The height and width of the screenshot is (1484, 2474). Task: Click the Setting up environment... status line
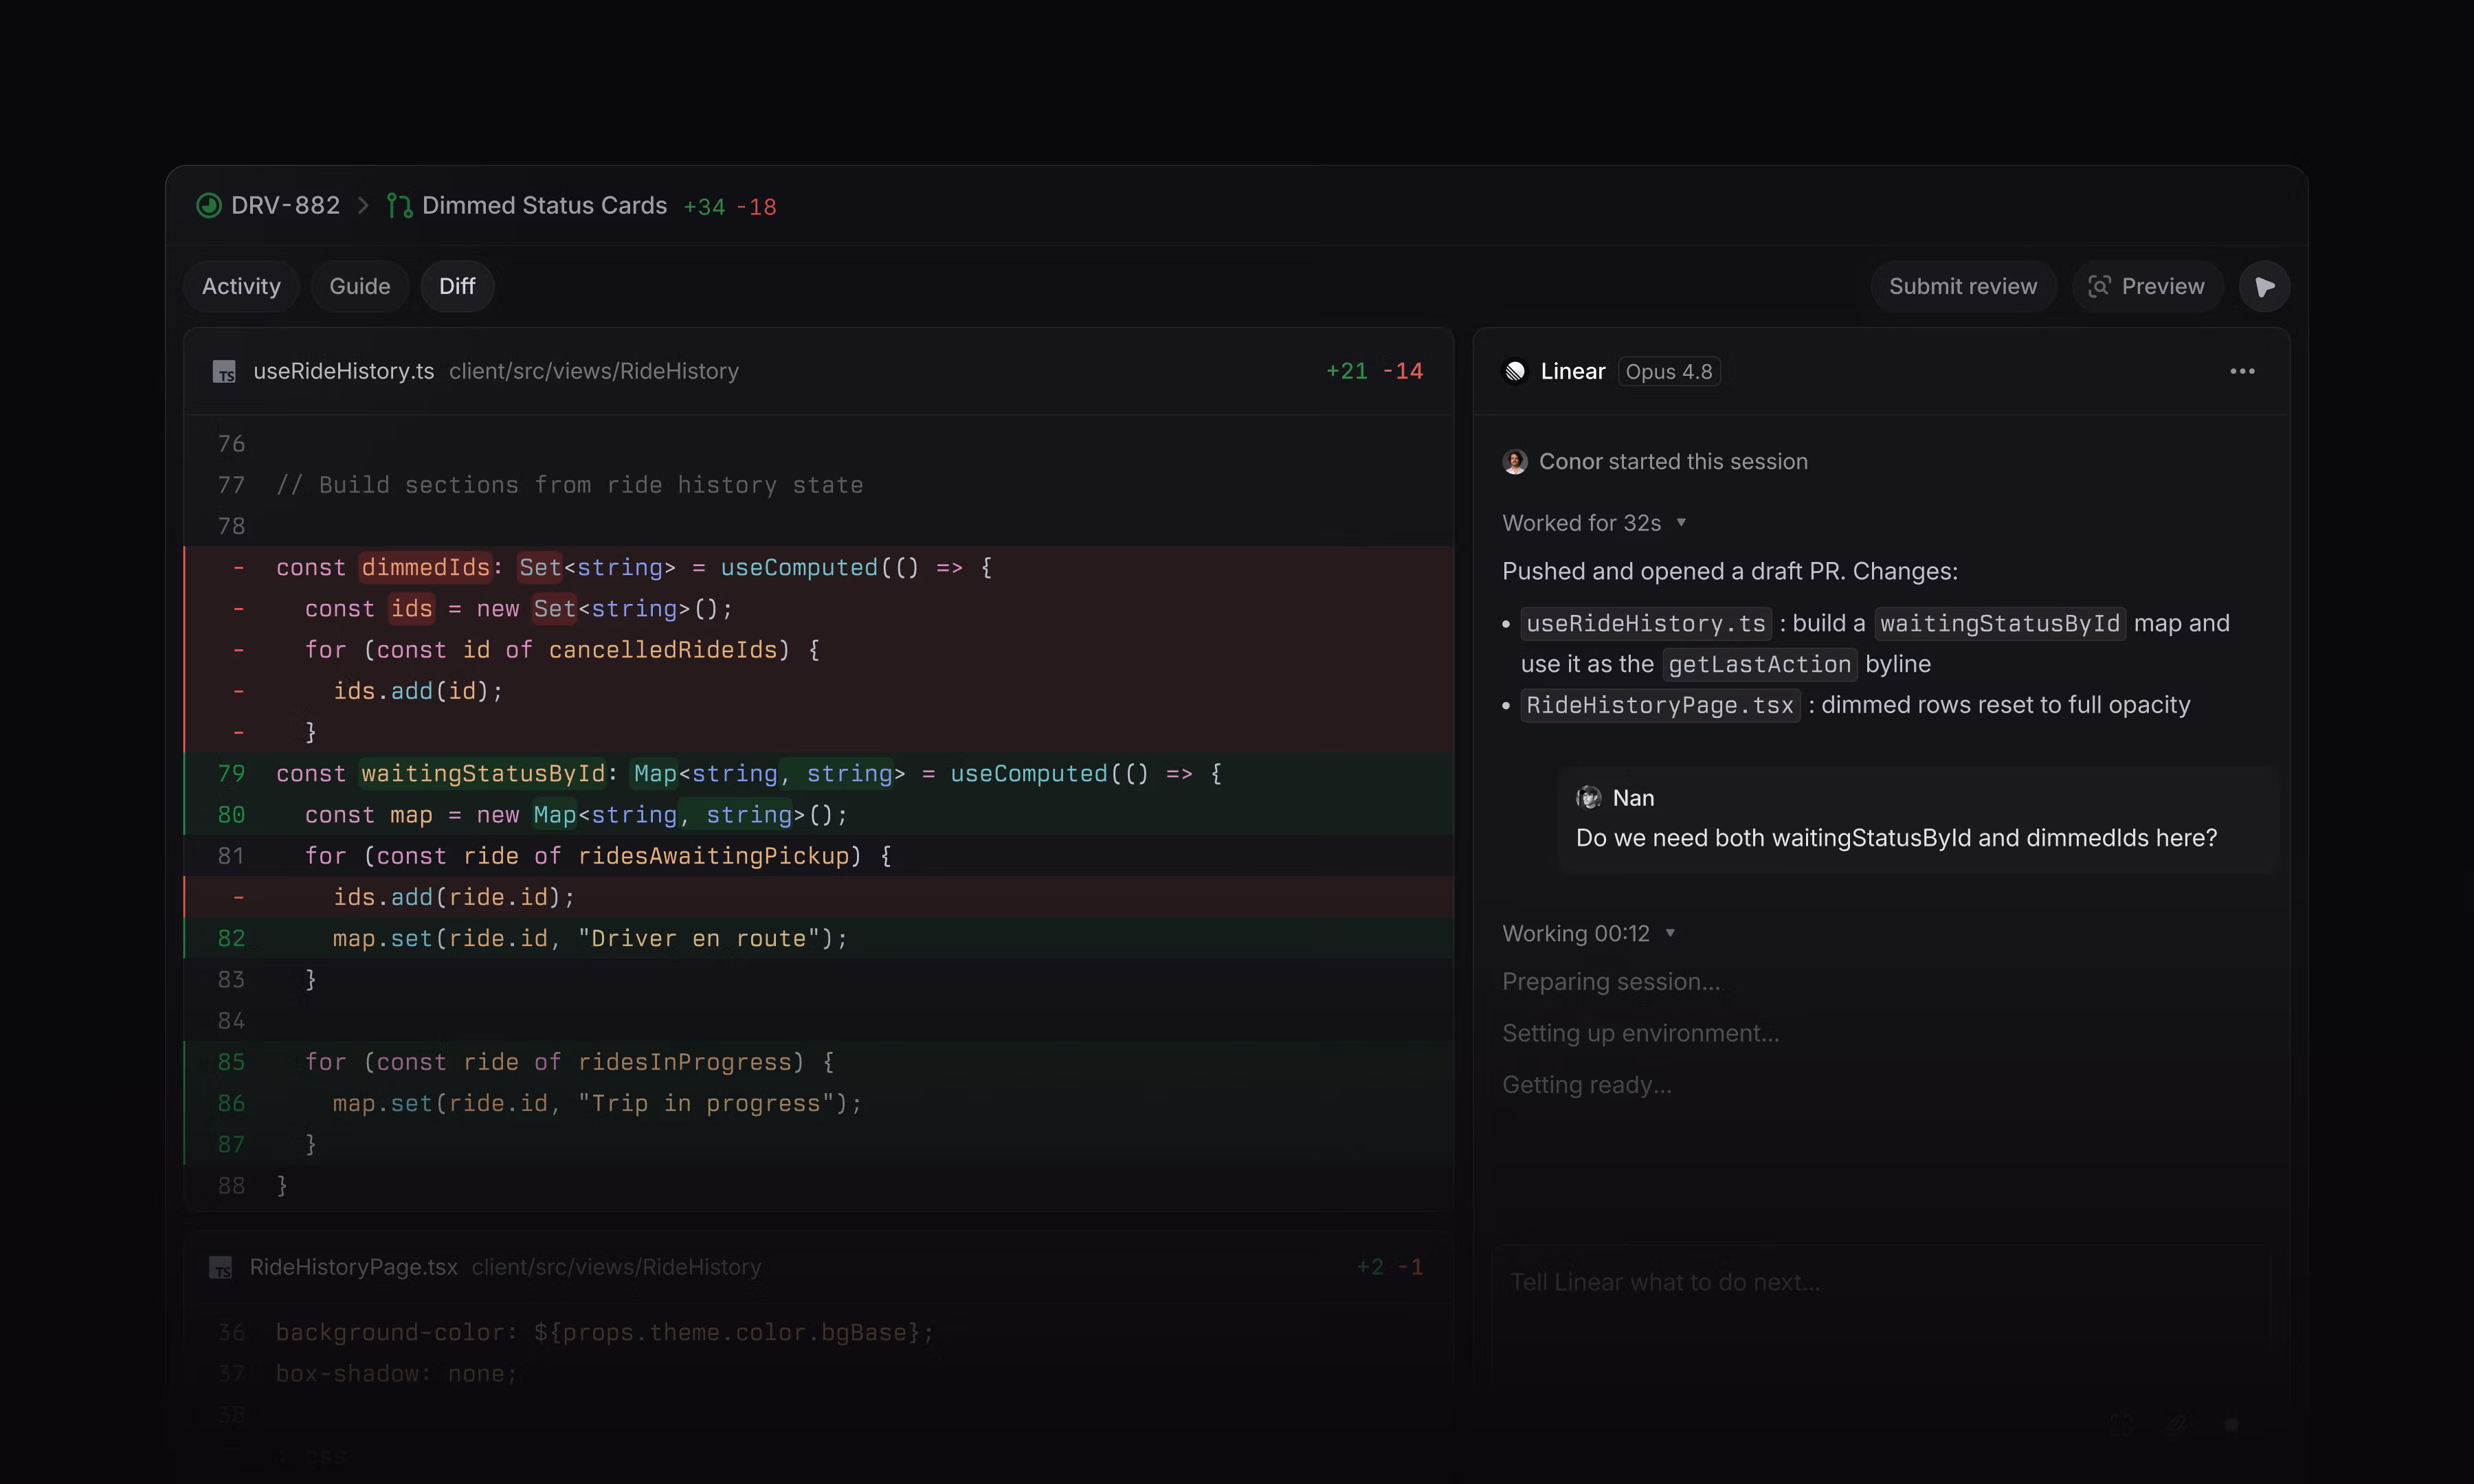click(1641, 1034)
